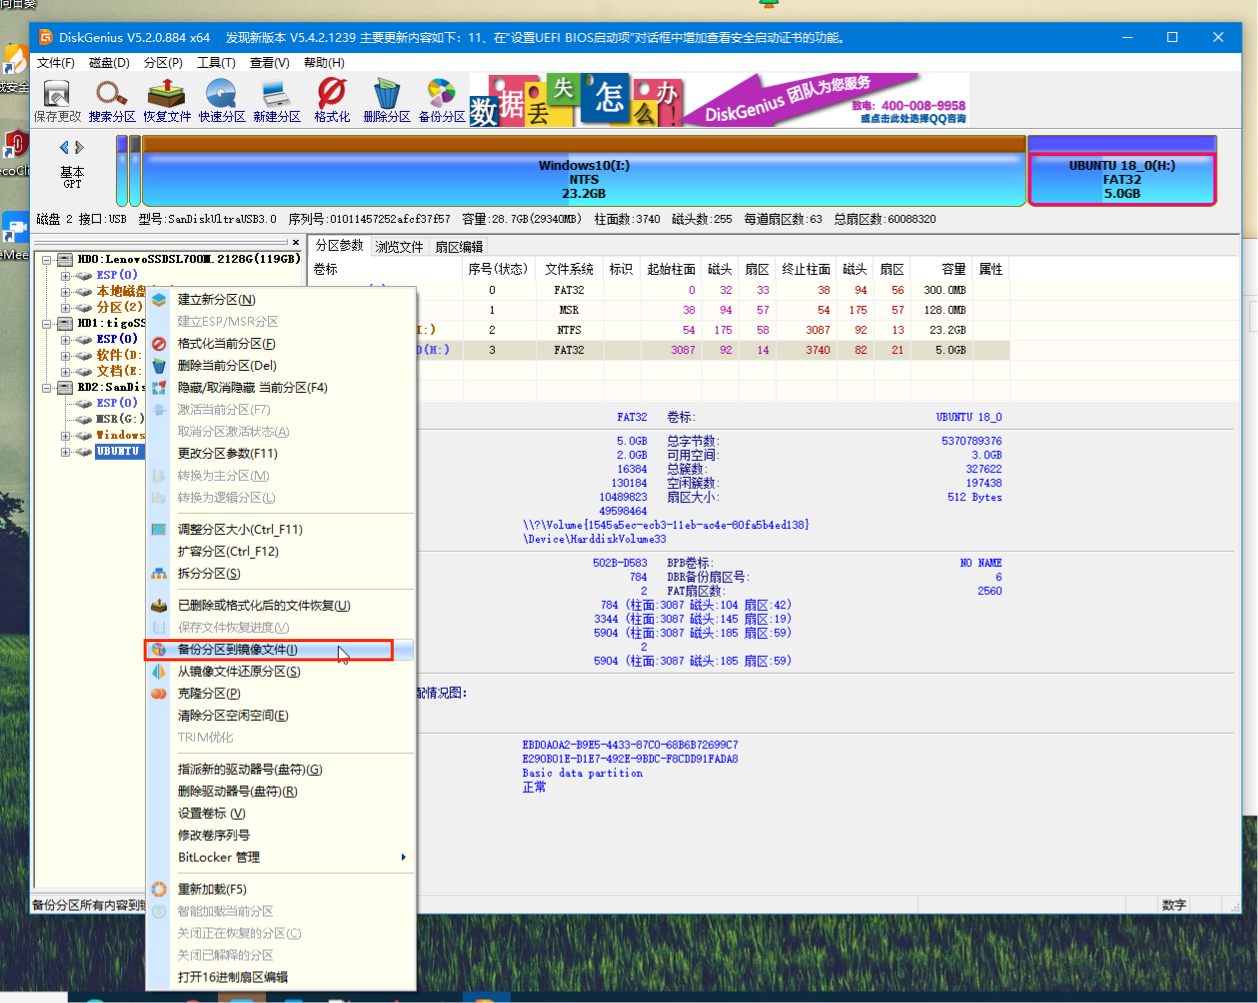
Task: Switch to the 浏览文件 tab
Action: (x=400, y=246)
